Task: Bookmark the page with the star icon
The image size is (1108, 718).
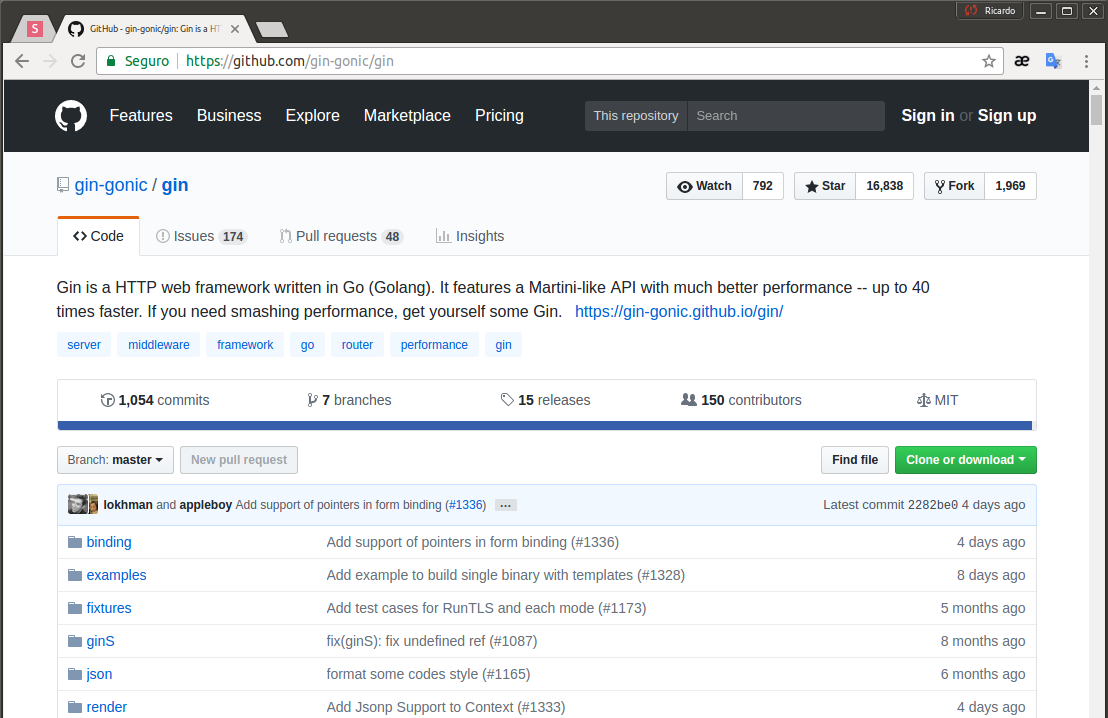Action: [x=989, y=61]
